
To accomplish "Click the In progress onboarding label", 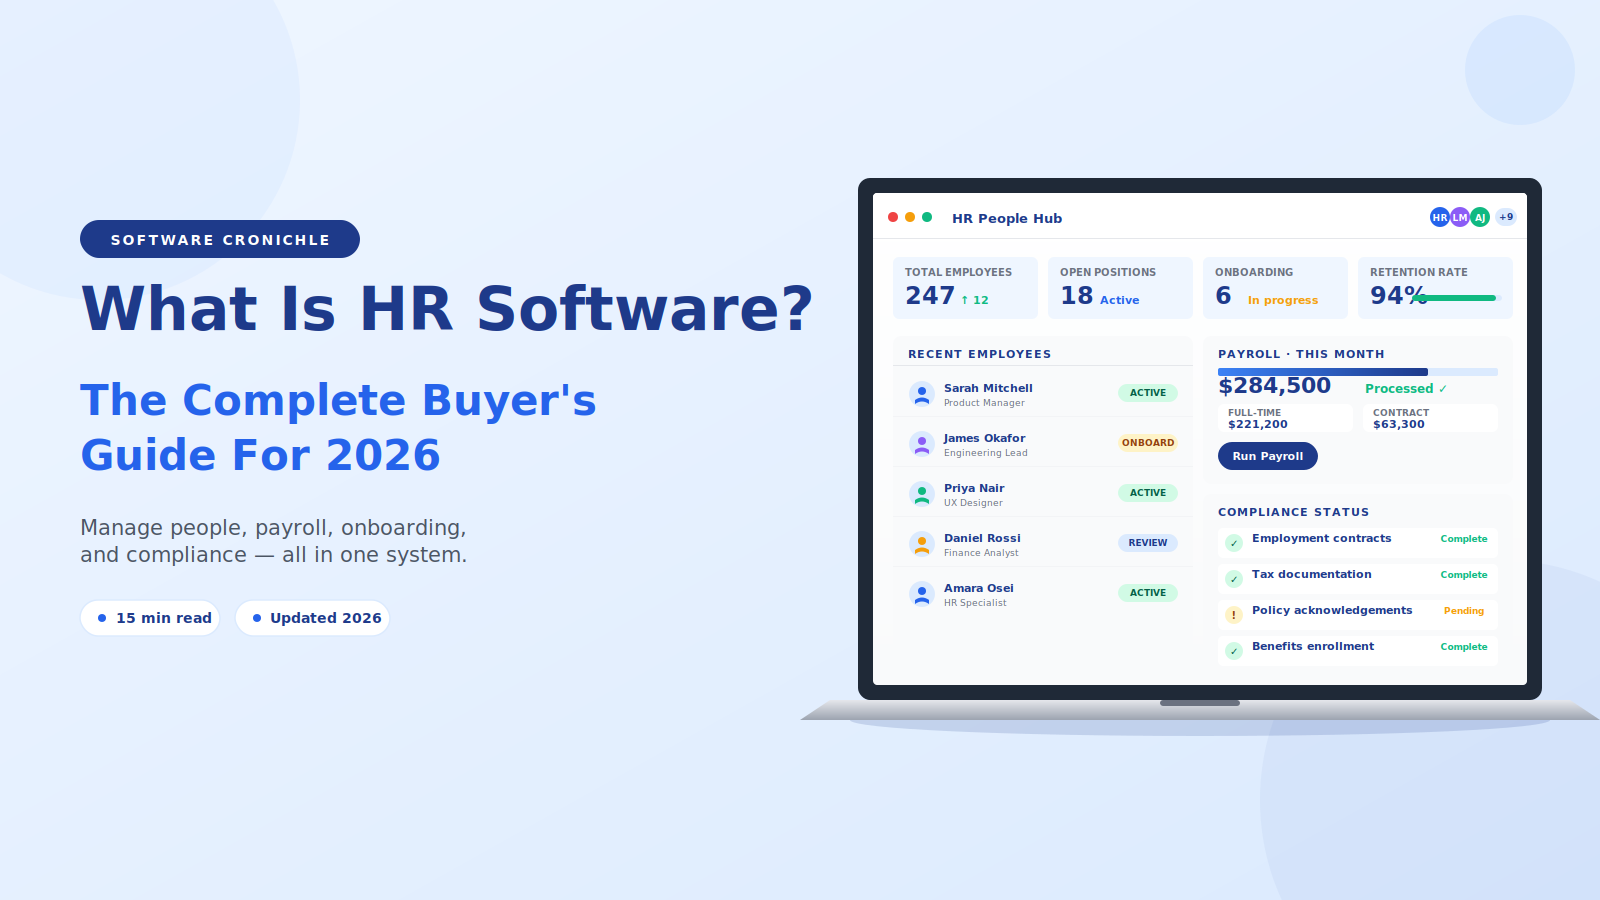I will coord(1283,300).
